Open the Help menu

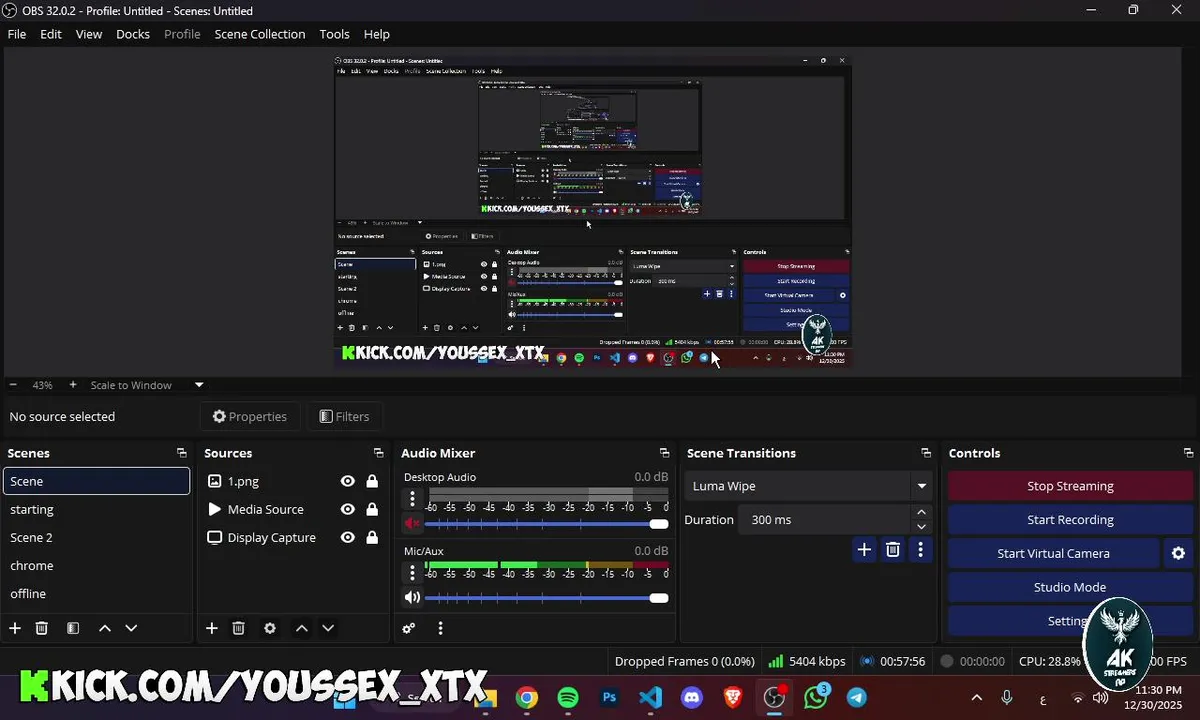(377, 34)
